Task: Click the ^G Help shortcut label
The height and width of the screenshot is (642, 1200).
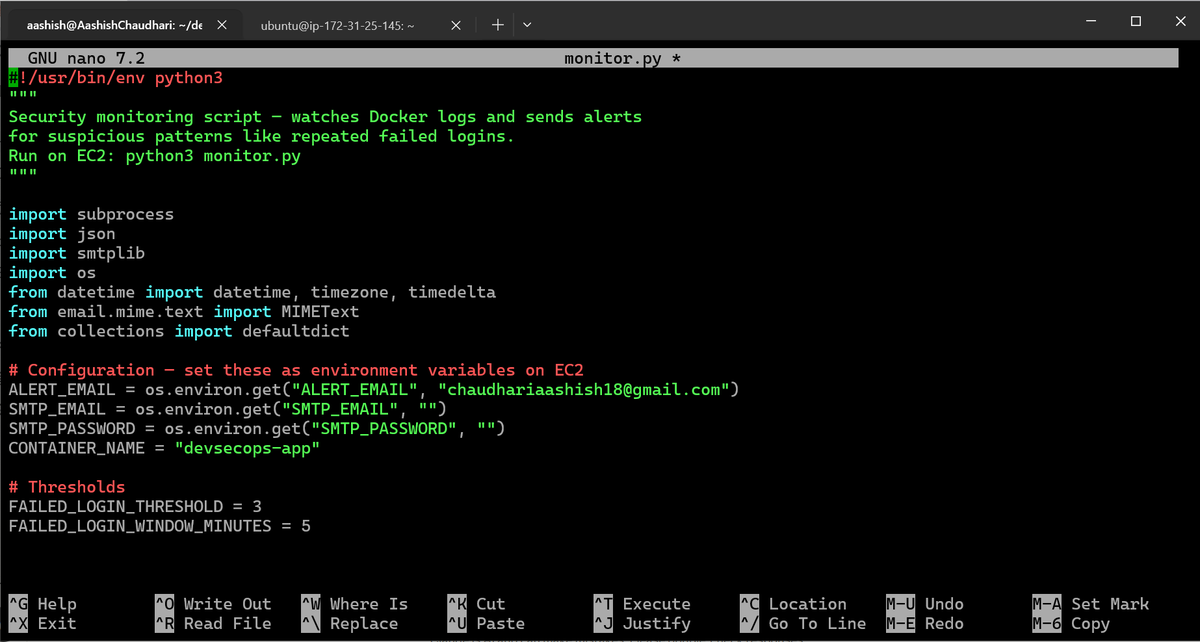Action: [x=42, y=604]
